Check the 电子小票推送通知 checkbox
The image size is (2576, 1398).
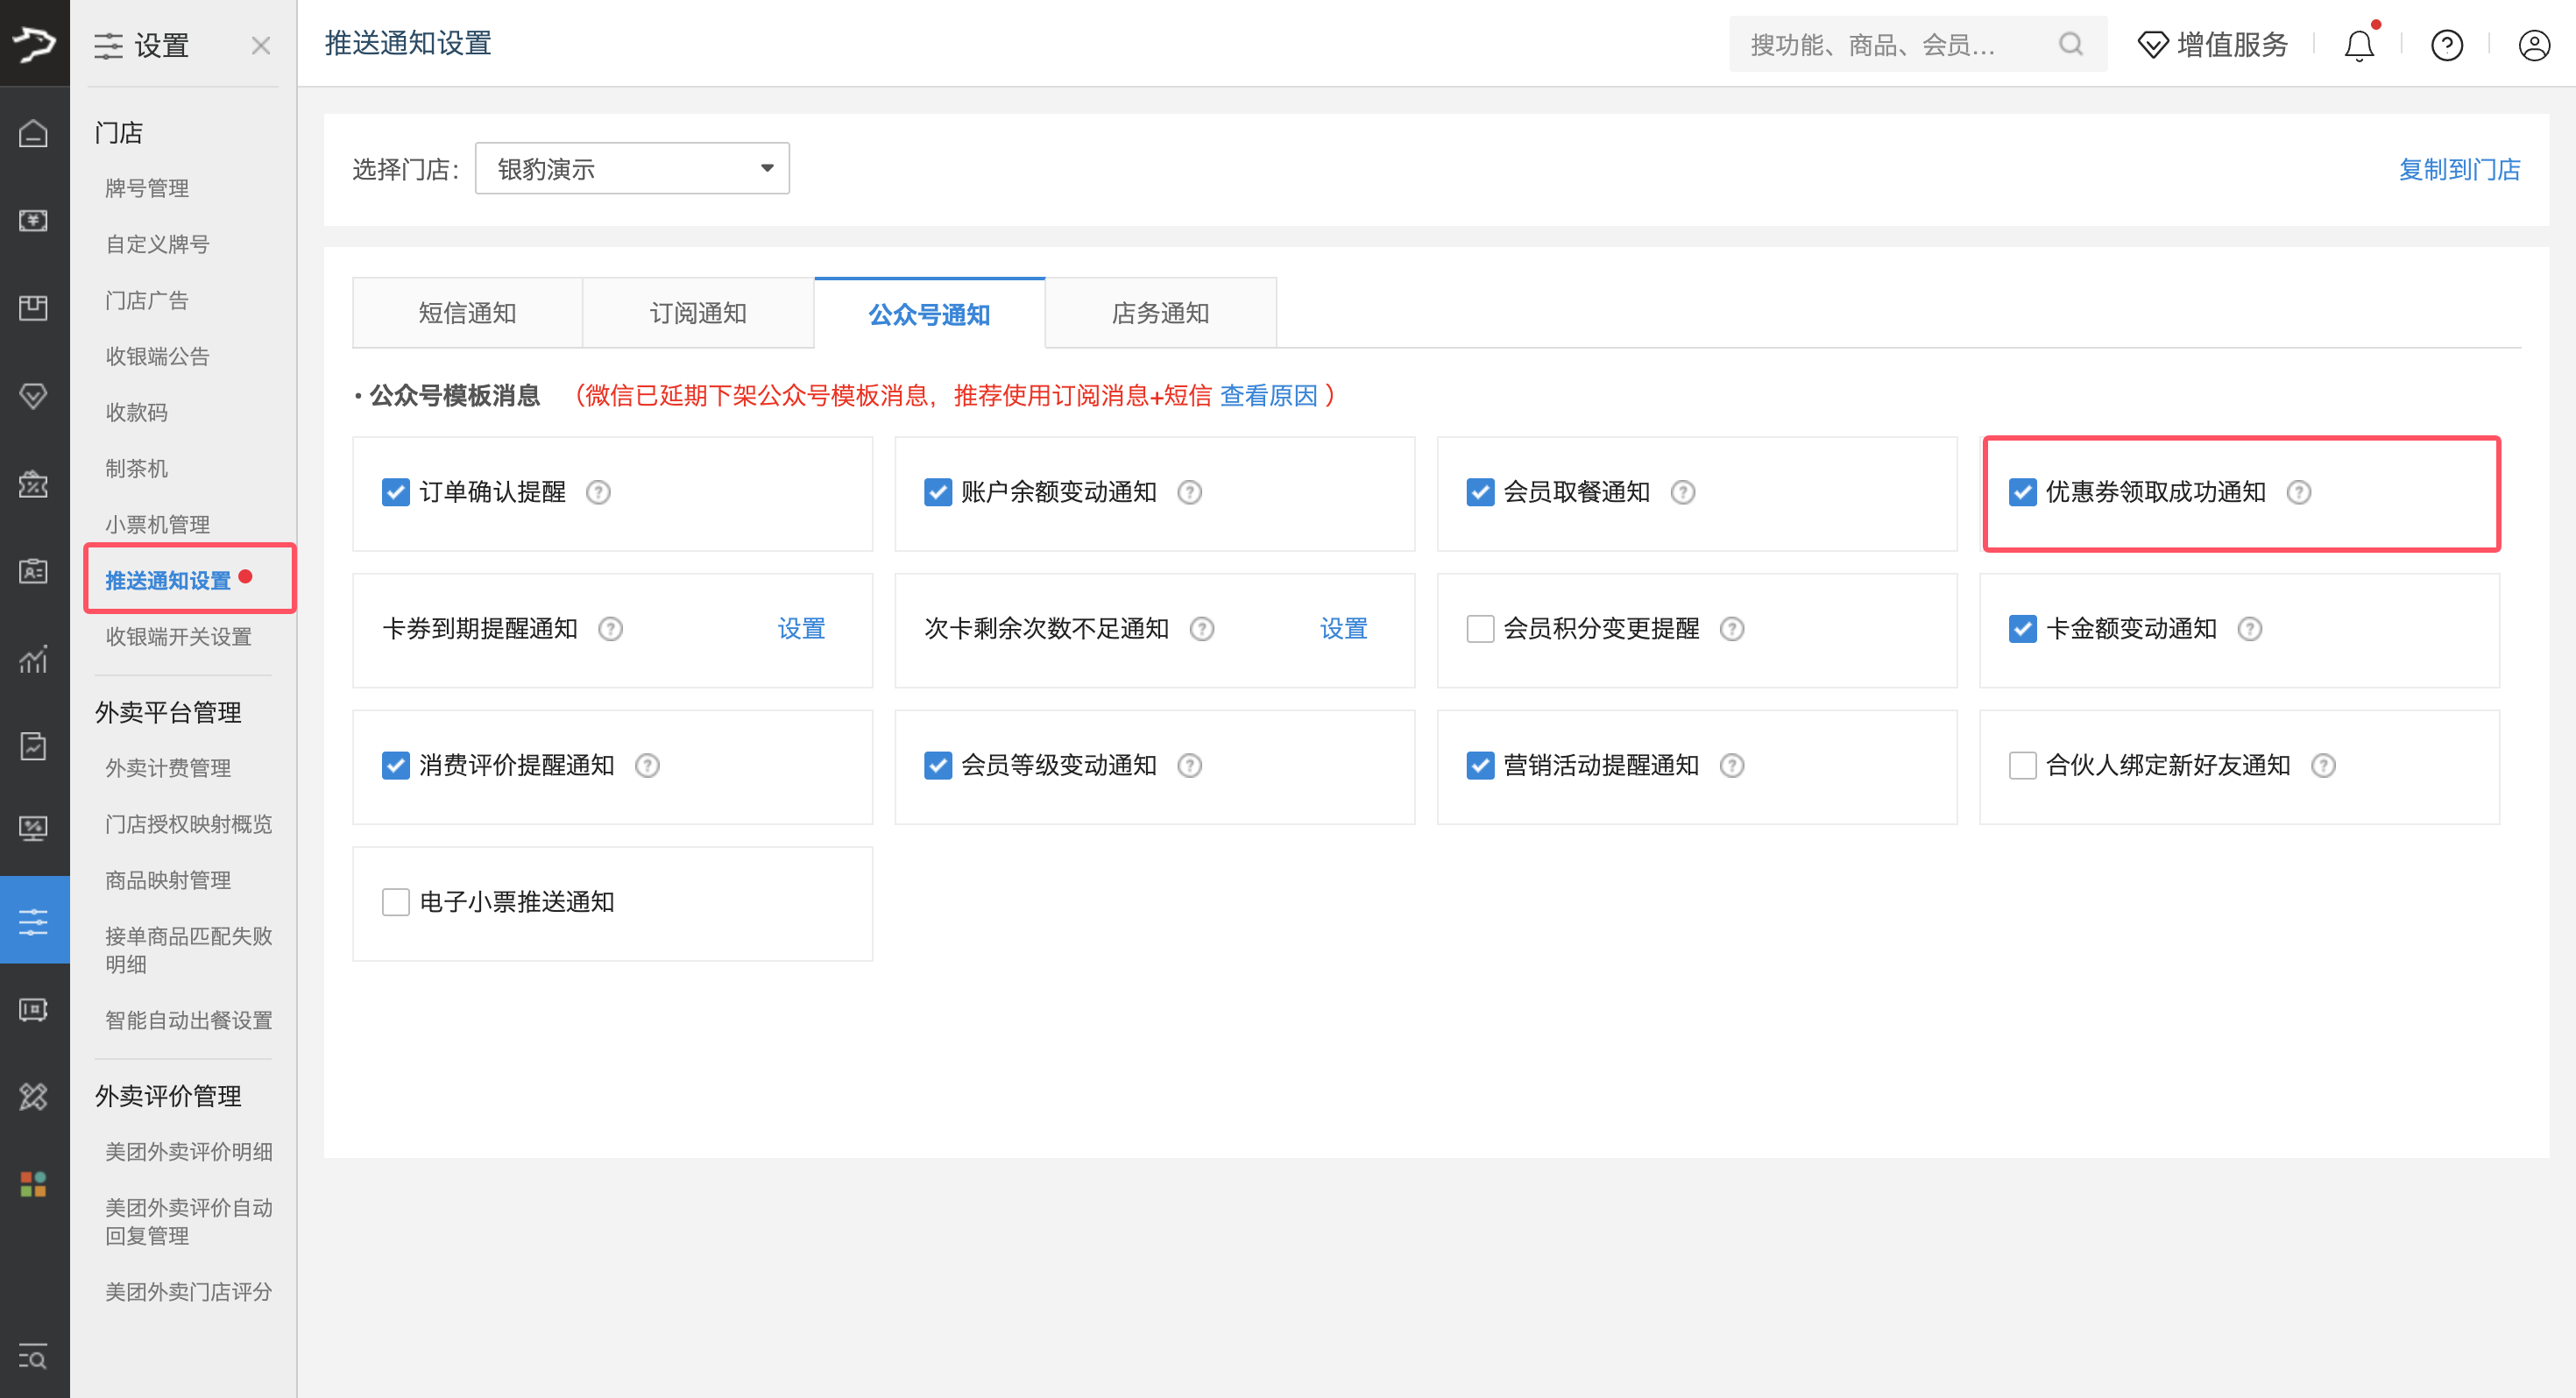tap(396, 902)
